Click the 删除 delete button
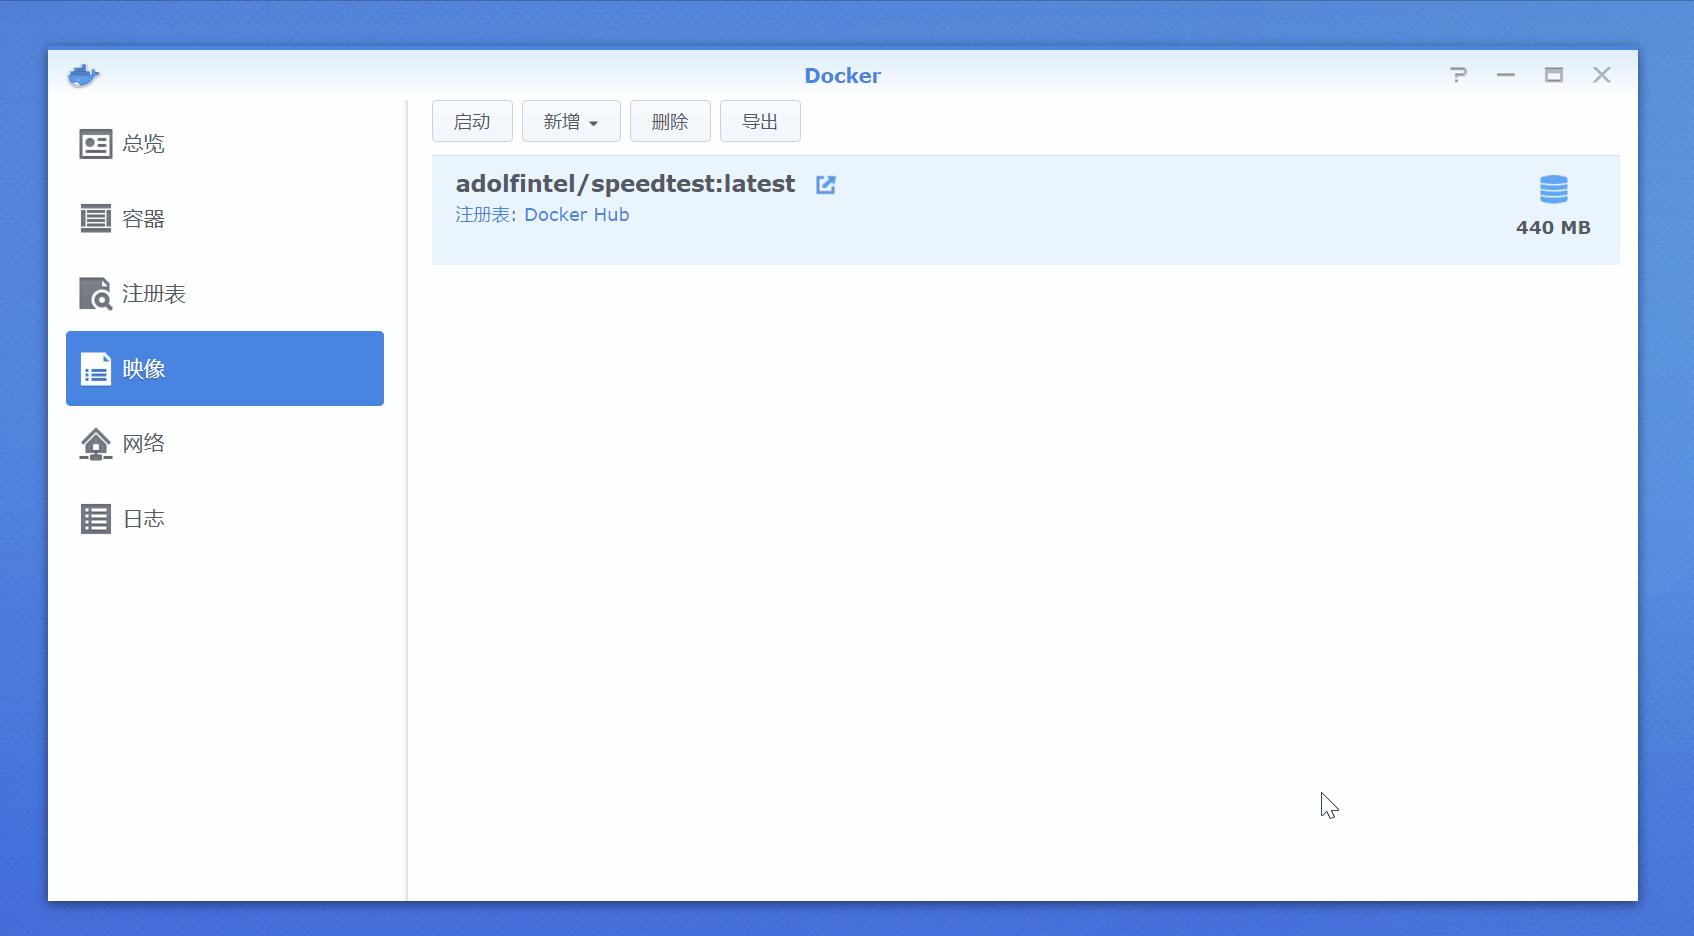 click(x=670, y=121)
